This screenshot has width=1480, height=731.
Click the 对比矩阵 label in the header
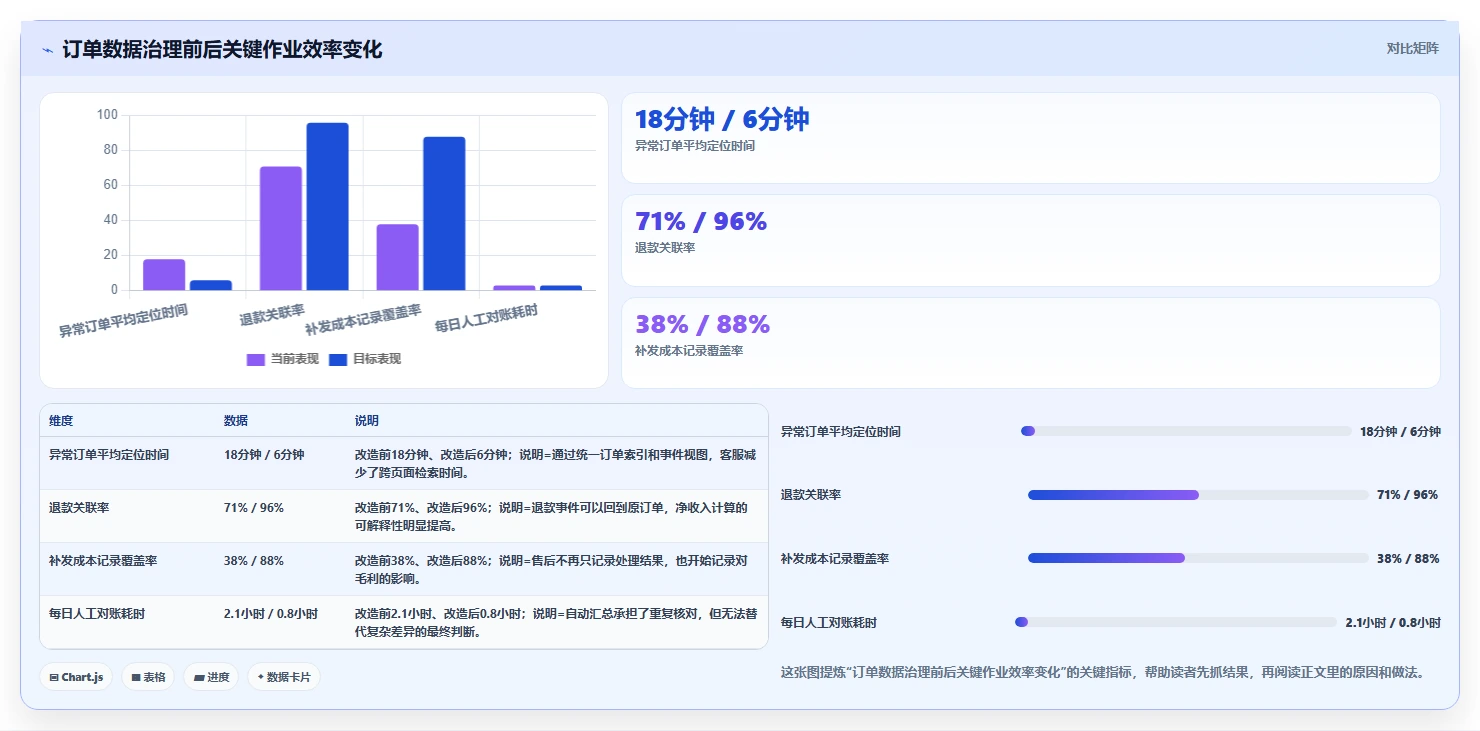point(1412,48)
